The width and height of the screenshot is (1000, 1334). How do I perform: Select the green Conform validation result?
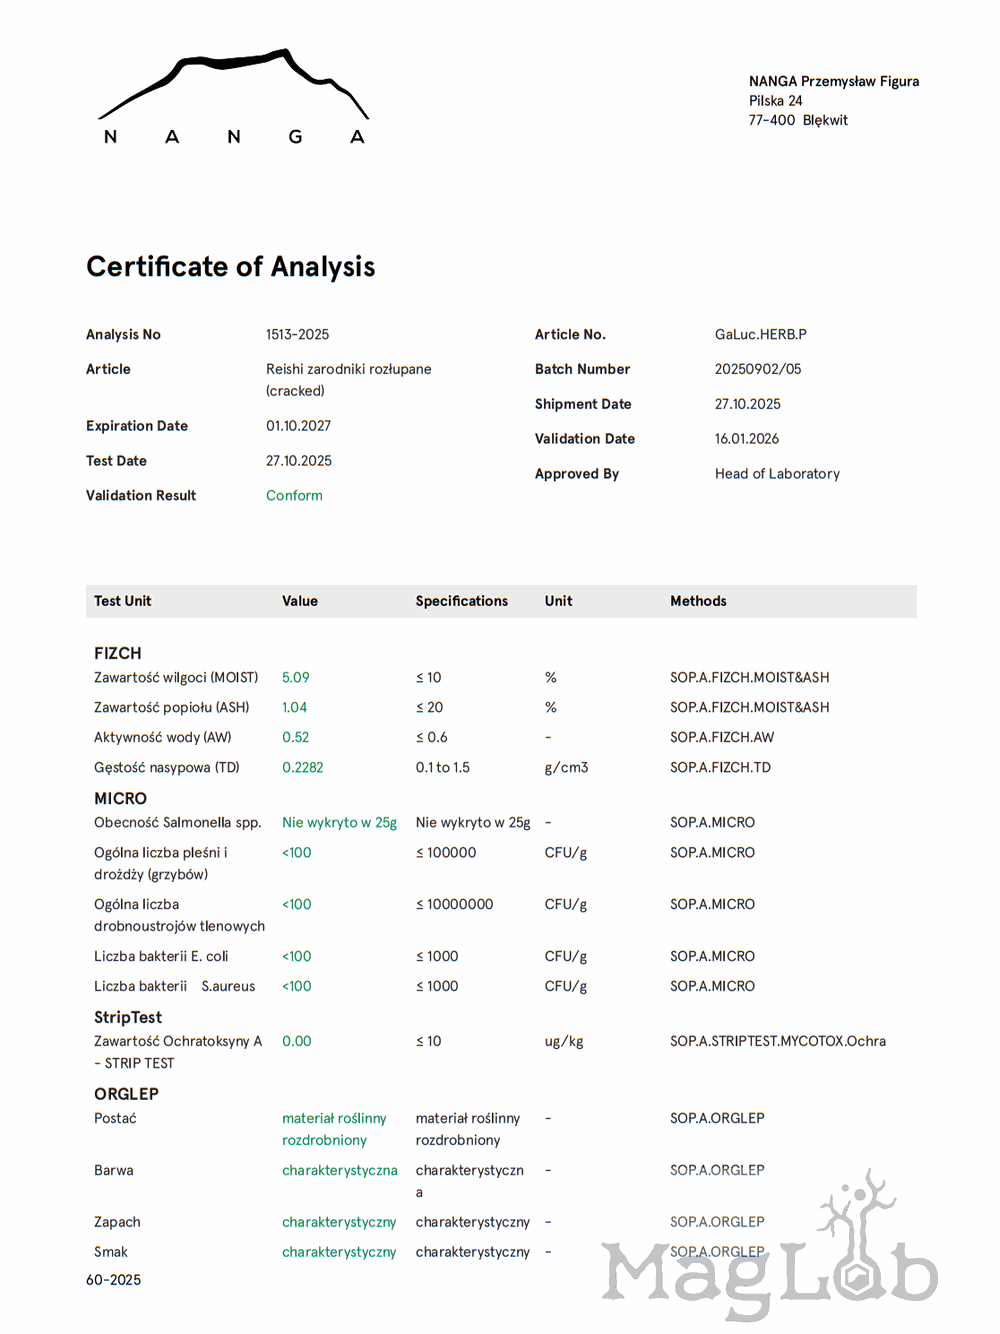point(294,496)
